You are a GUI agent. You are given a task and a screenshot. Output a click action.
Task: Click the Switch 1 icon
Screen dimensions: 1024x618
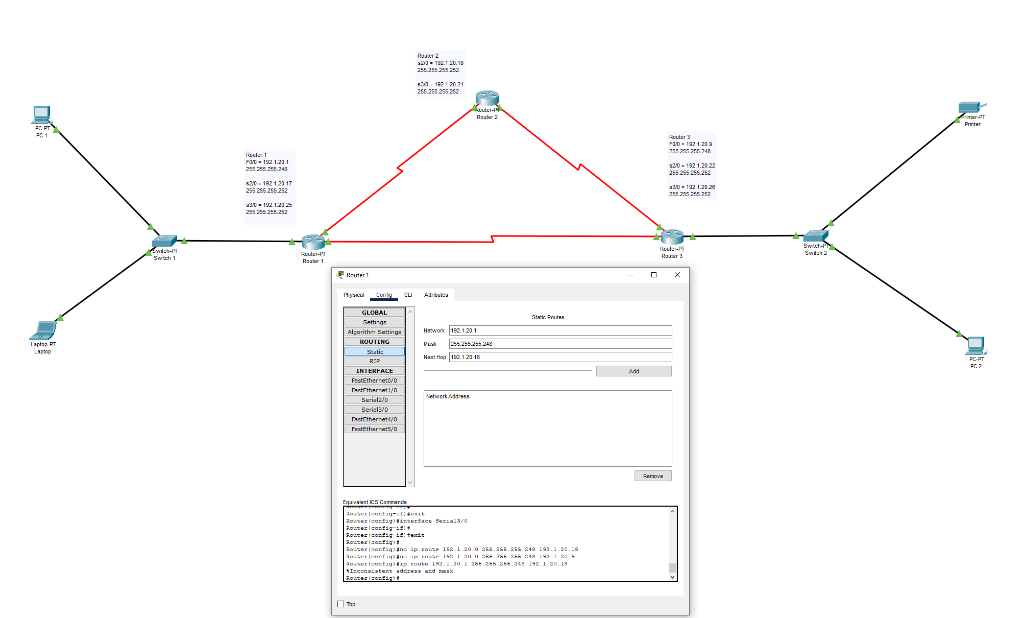166,240
